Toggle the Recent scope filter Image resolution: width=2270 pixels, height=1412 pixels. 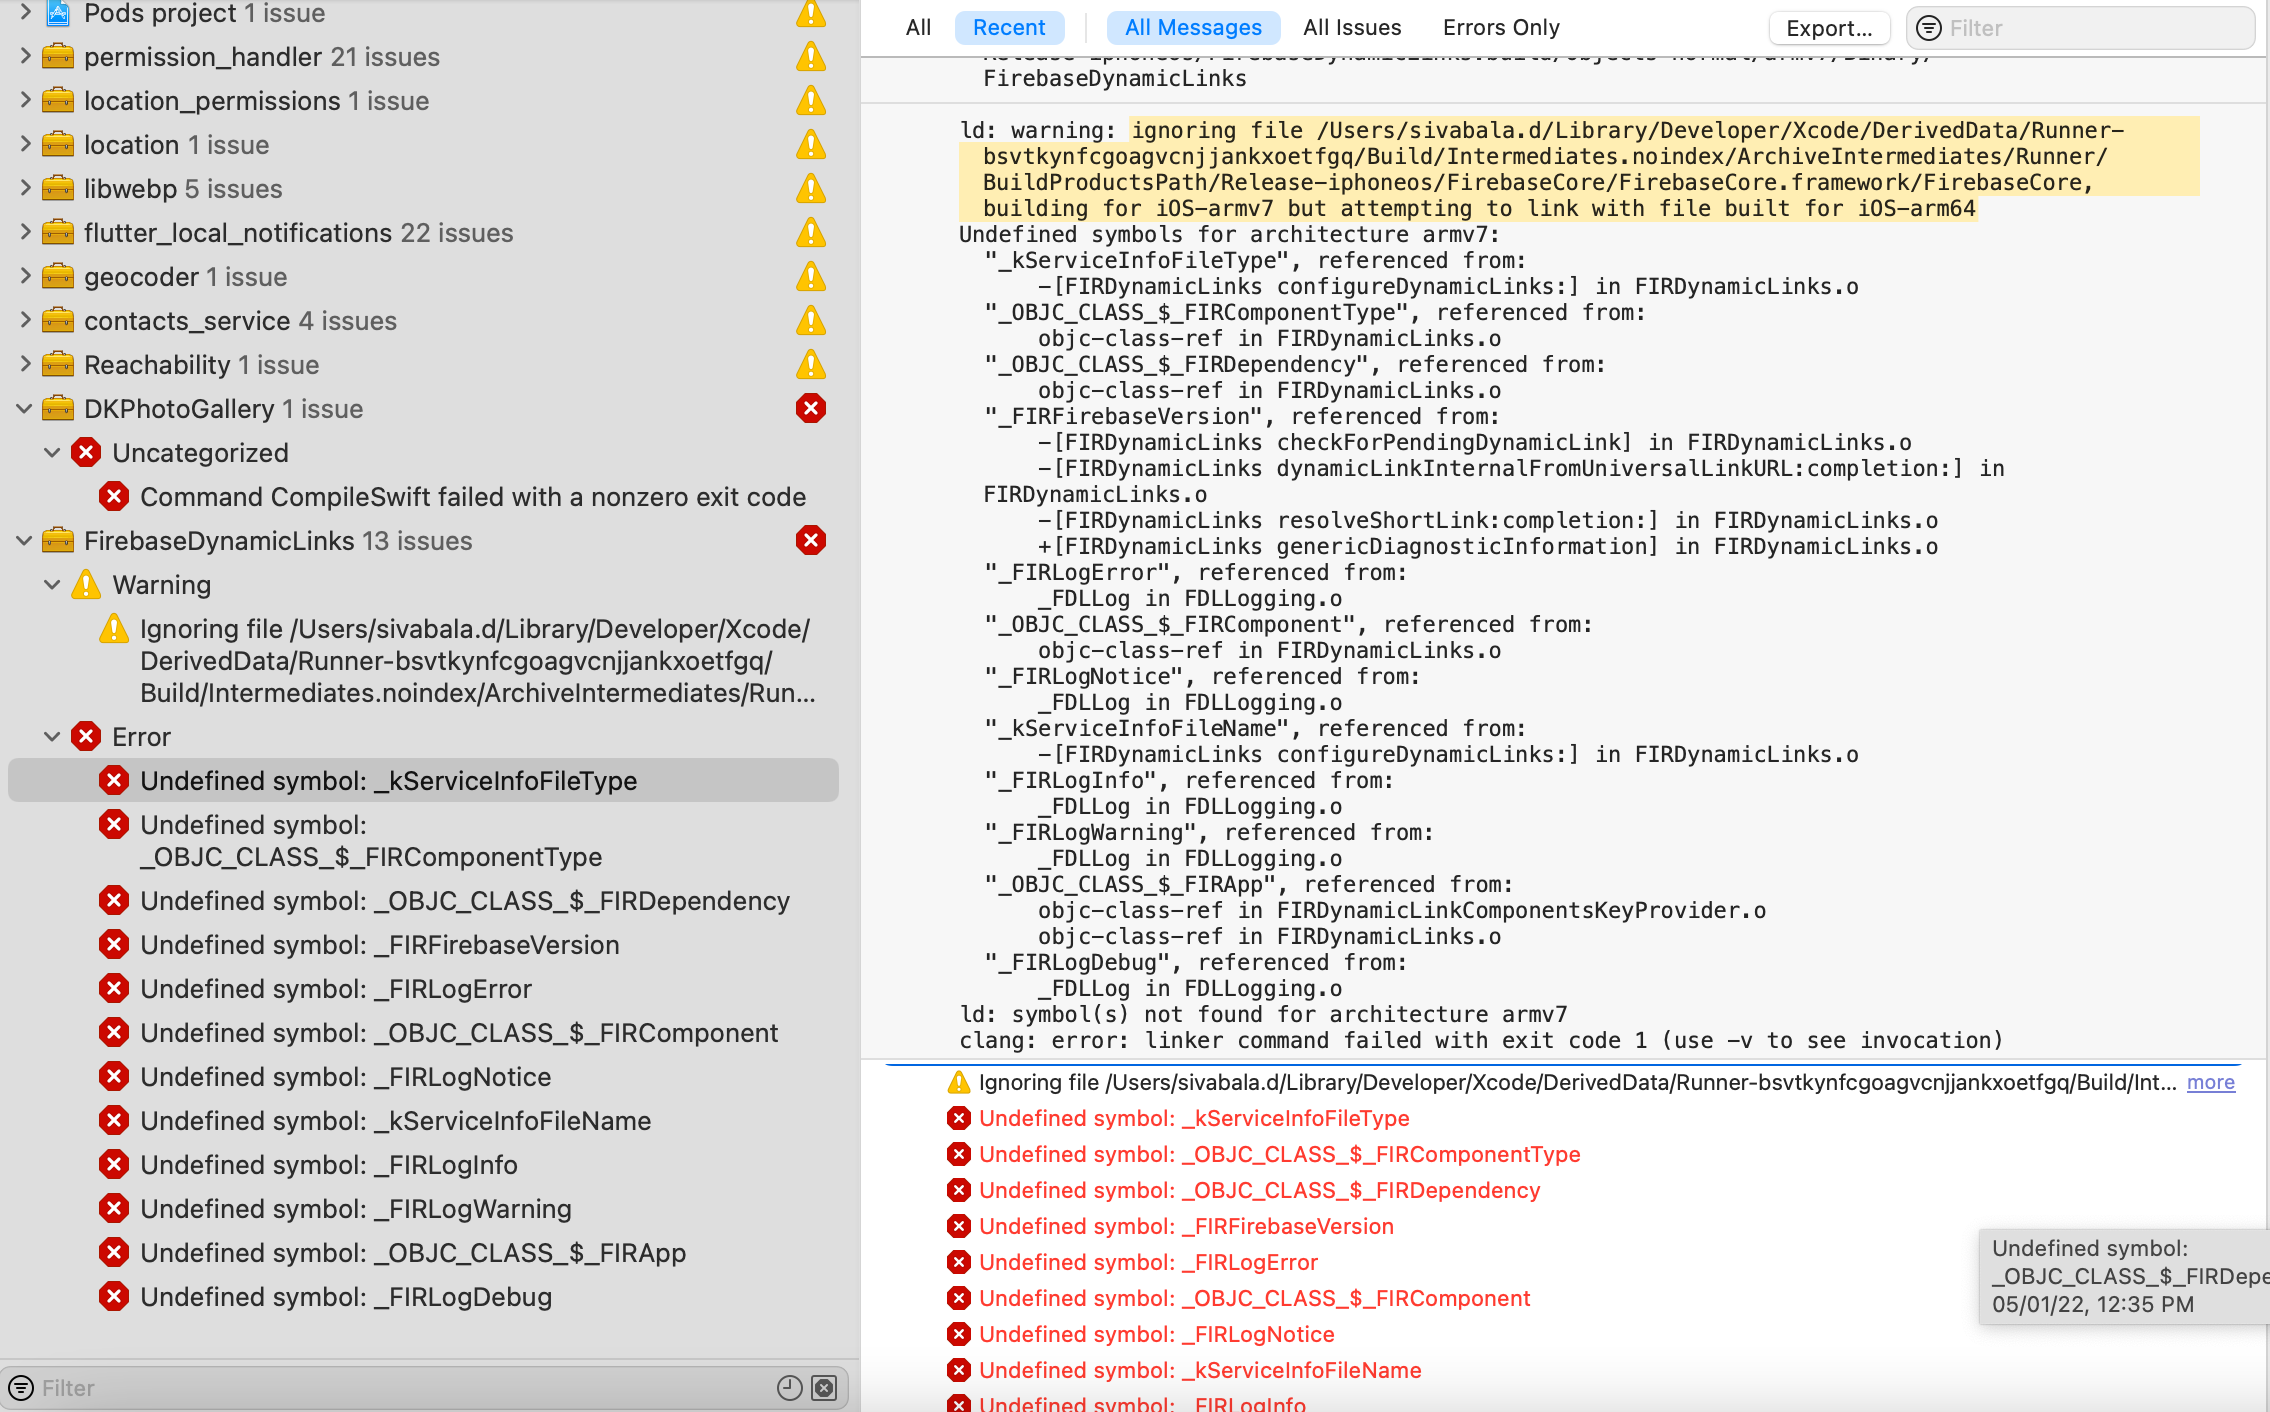point(1009,28)
